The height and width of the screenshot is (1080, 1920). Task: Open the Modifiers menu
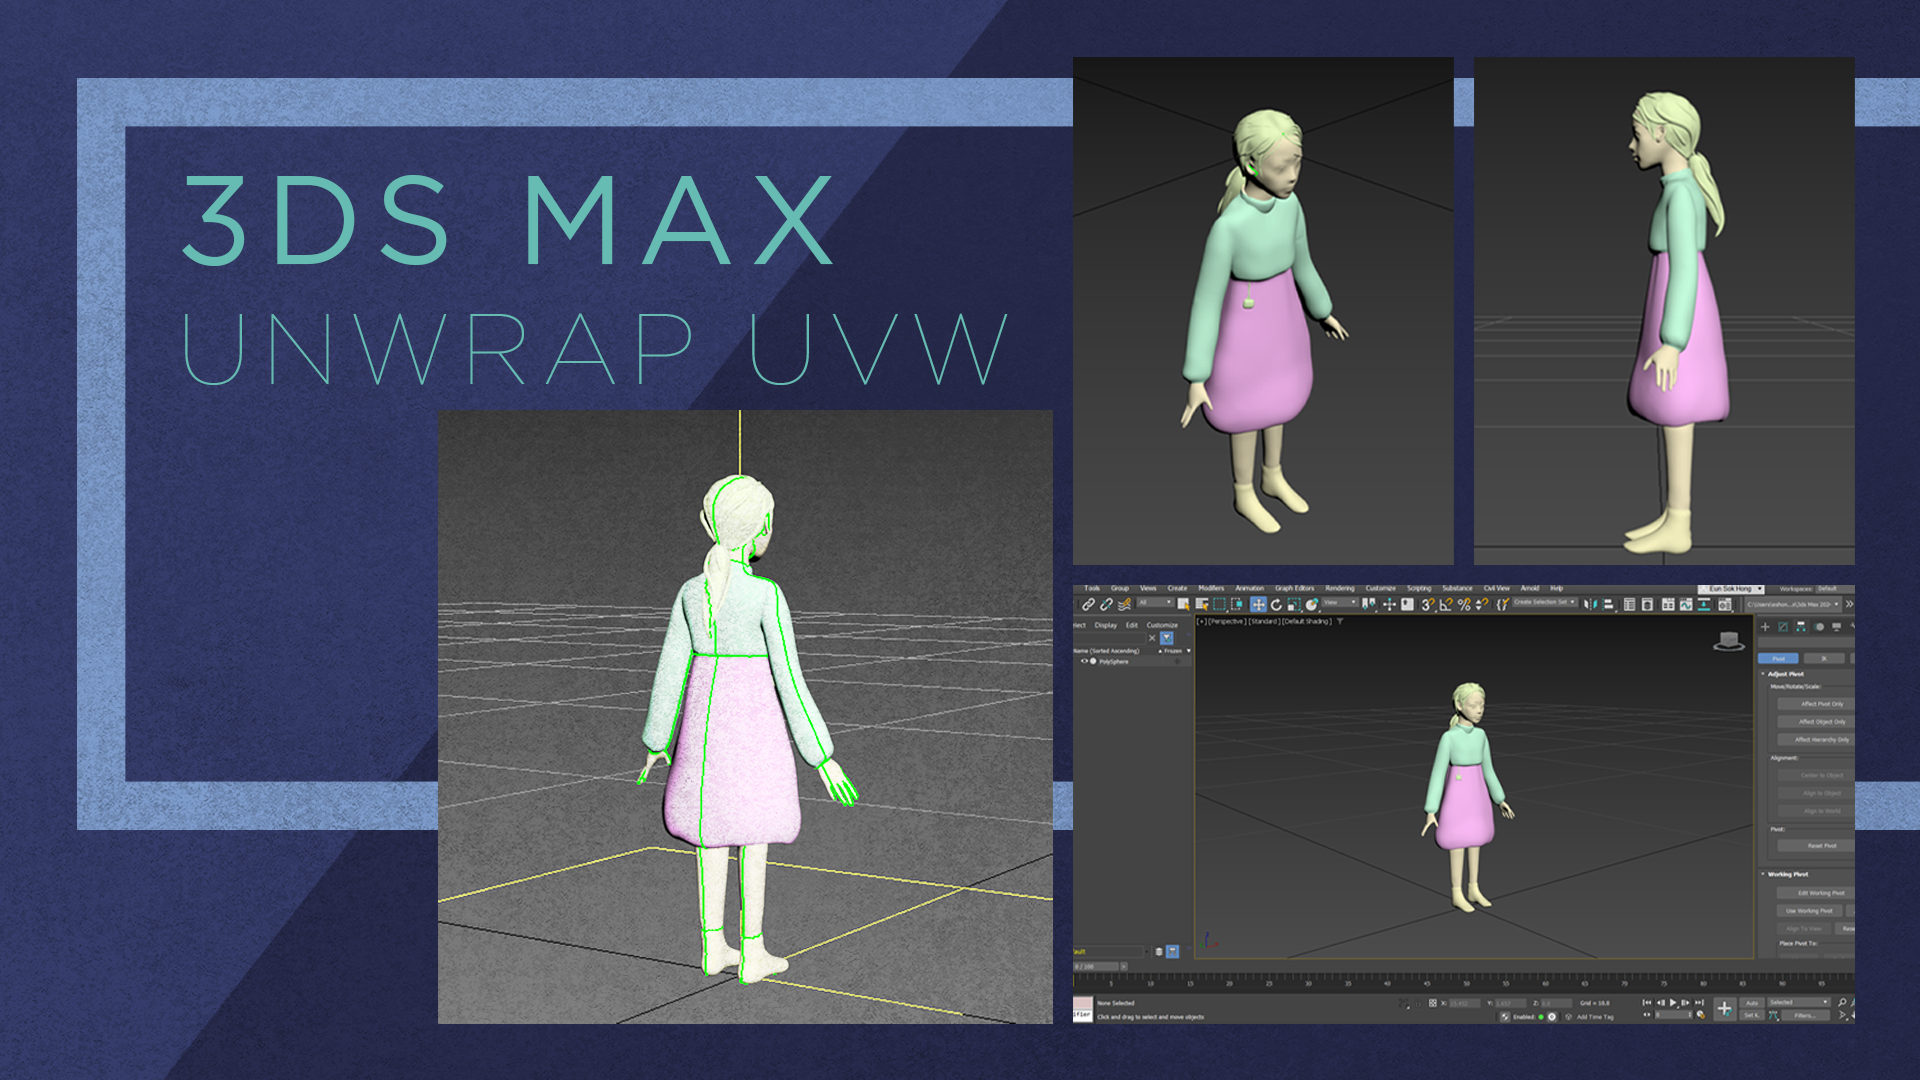(1211, 588)
